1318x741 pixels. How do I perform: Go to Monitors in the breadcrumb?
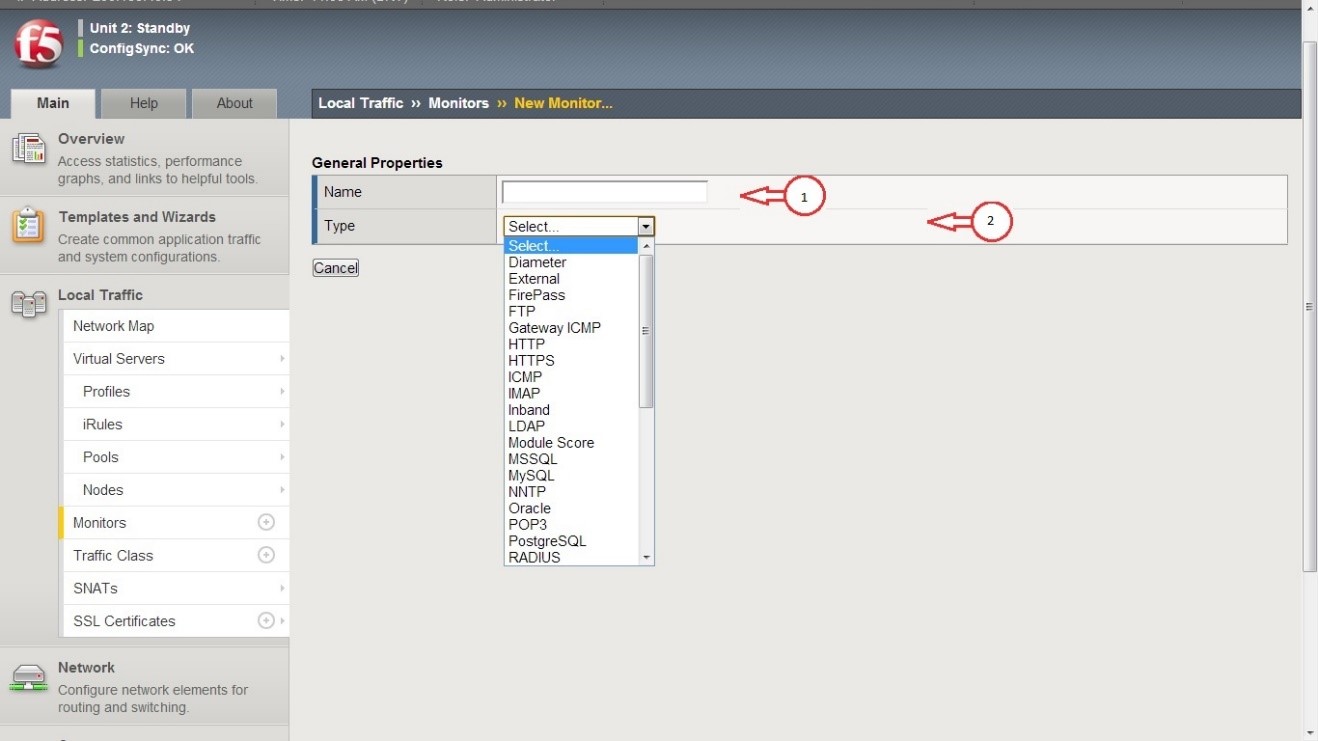(458, 103)
